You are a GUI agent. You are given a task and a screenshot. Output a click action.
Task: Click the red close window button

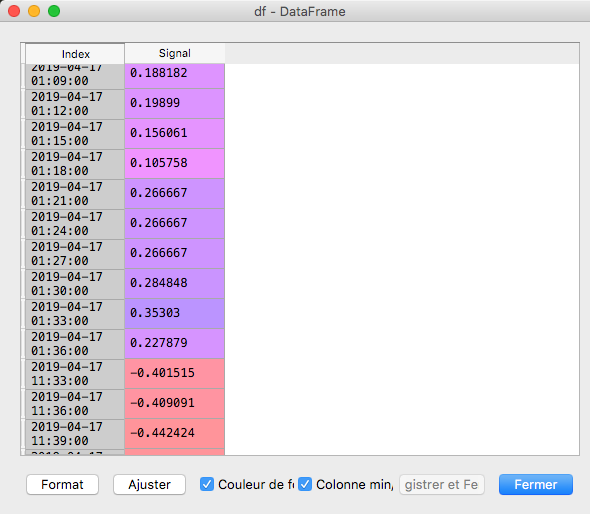click(14, 11)
